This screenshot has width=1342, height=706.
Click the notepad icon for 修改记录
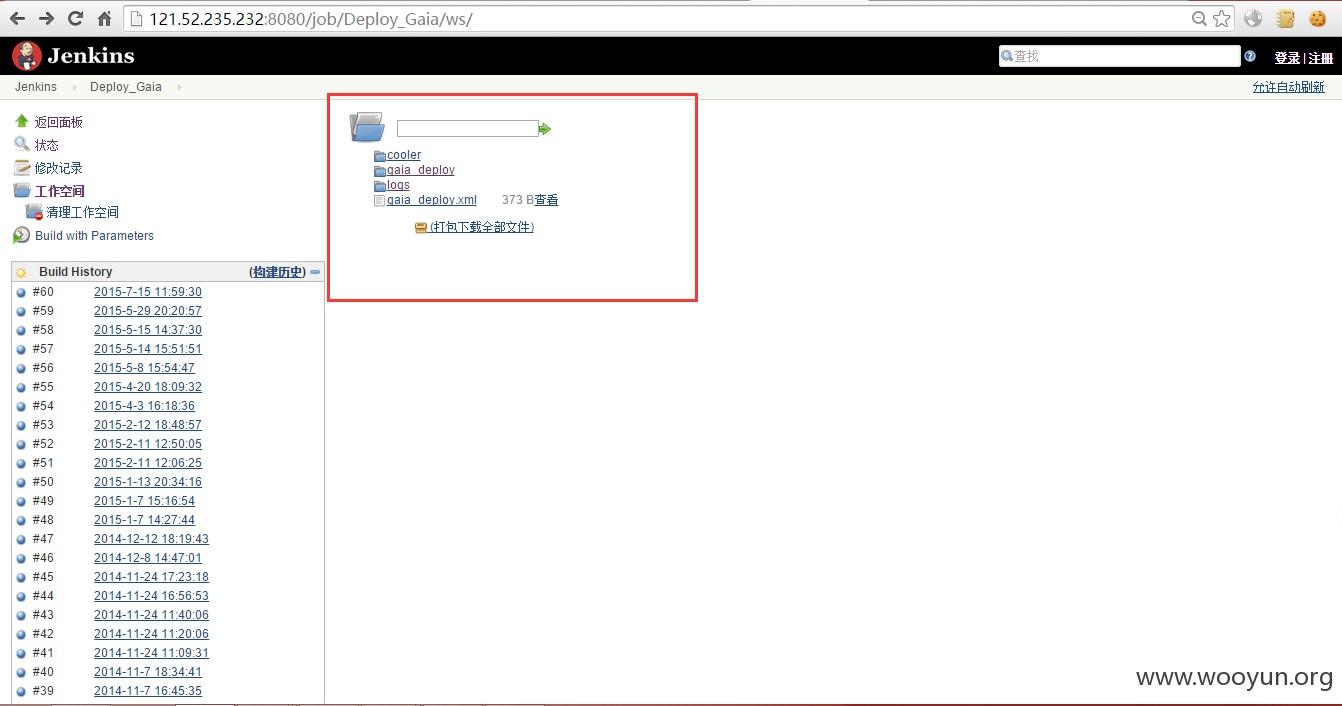click(21, 167)
